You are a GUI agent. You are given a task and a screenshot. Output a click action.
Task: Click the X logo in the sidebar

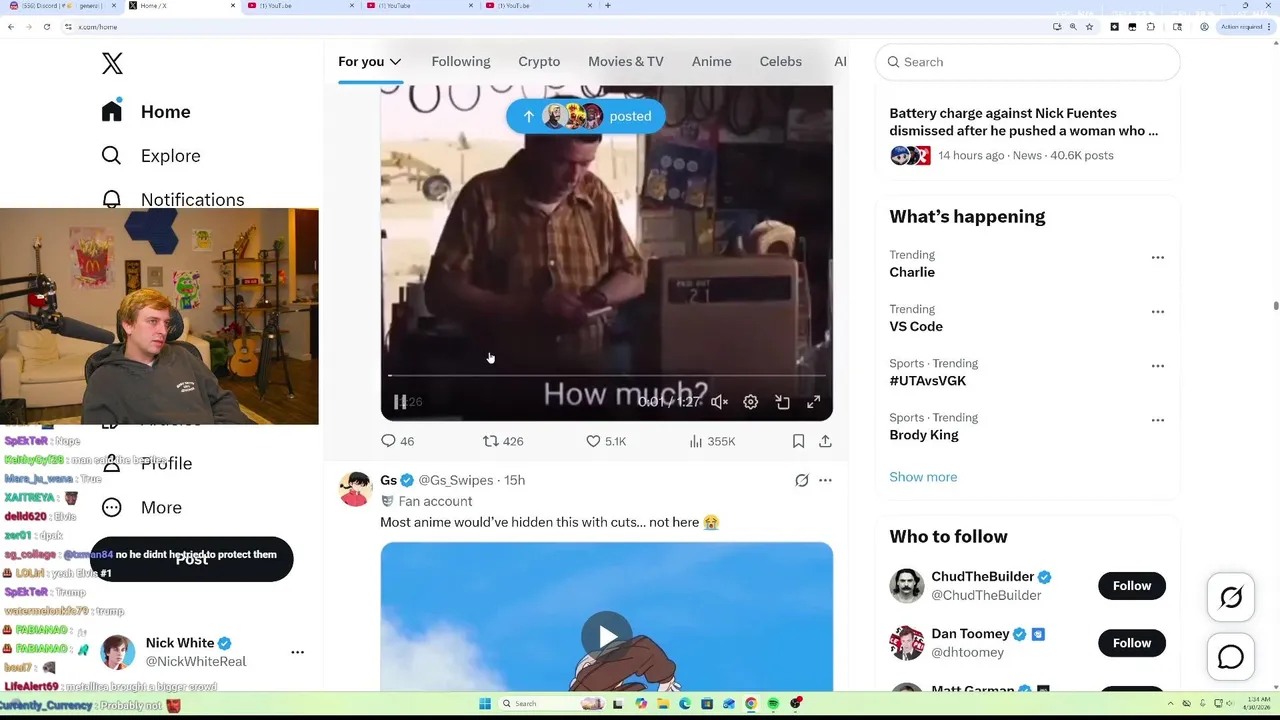coord(112,63)
